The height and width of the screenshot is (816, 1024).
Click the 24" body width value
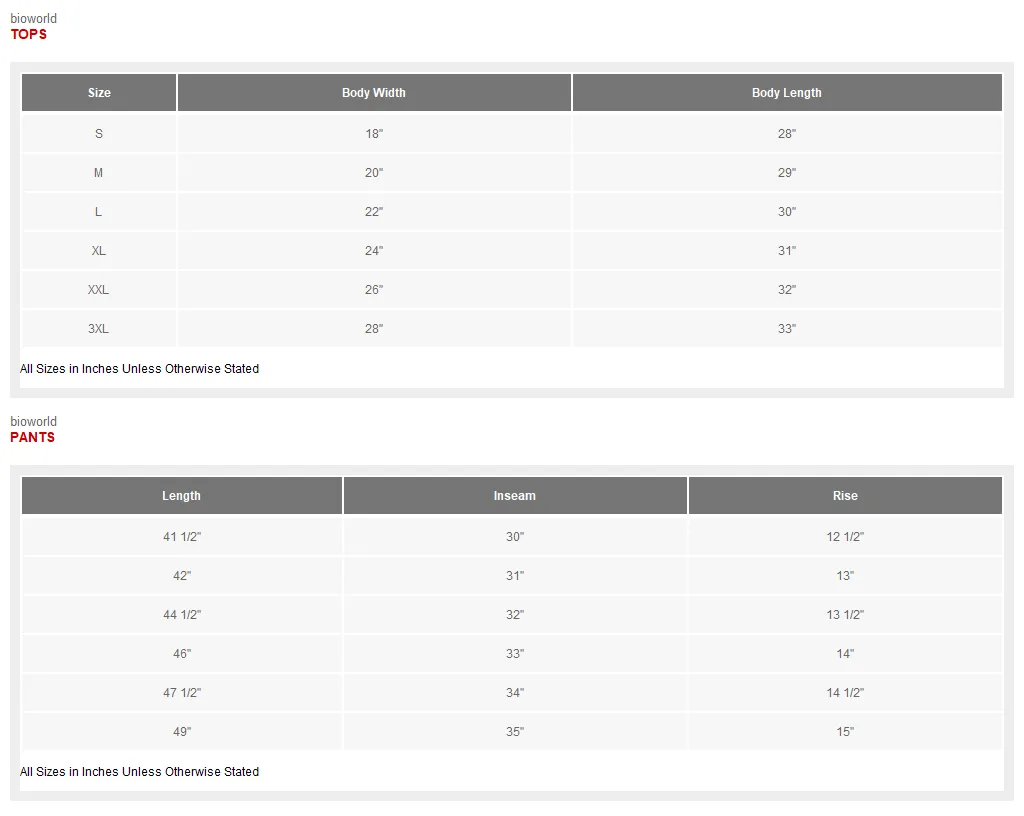[x=374, y=251]
